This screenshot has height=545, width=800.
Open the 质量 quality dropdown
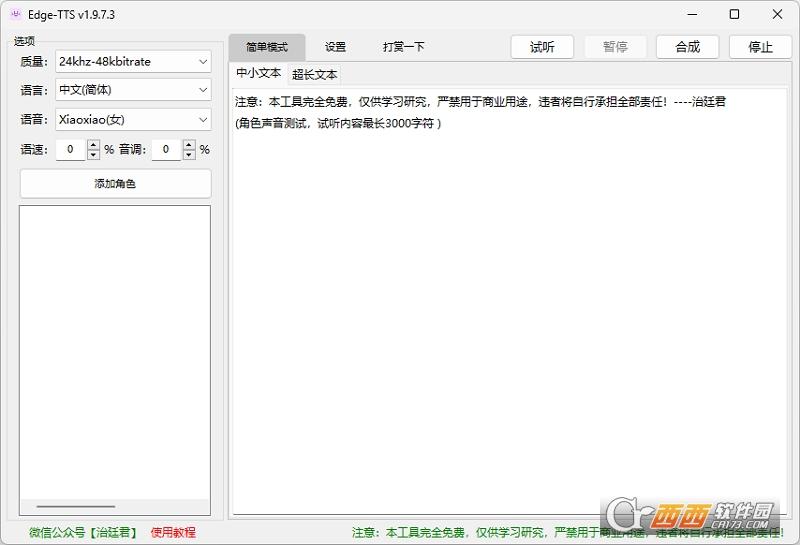pos(133,62)
